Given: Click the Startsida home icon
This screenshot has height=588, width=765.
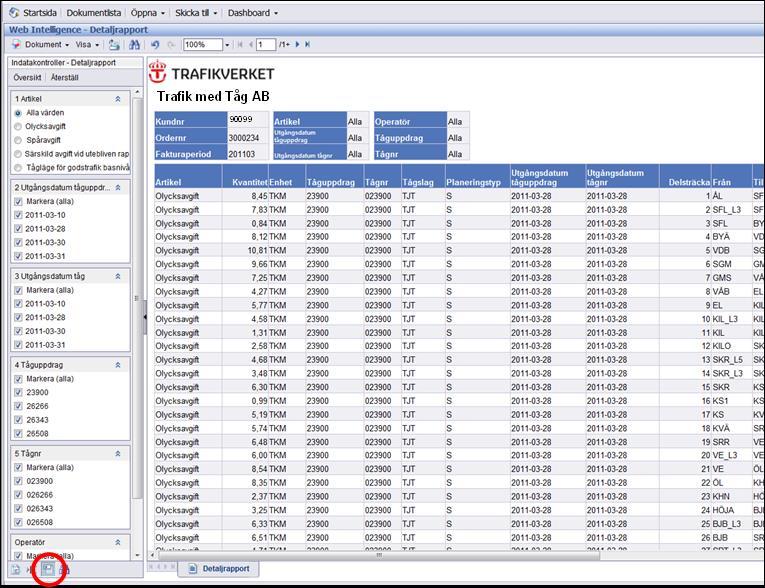Looking at the screenshot, I should tap(14, 13).
